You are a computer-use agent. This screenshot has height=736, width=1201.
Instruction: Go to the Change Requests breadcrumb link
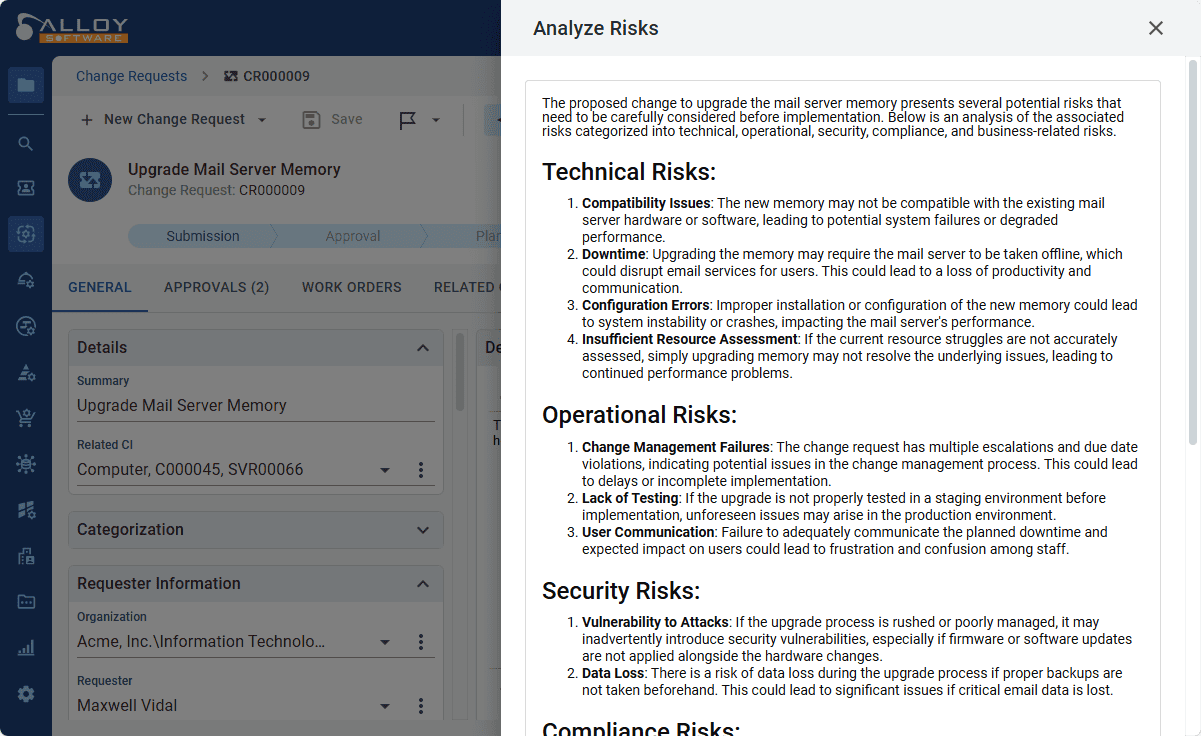point(132,76)
